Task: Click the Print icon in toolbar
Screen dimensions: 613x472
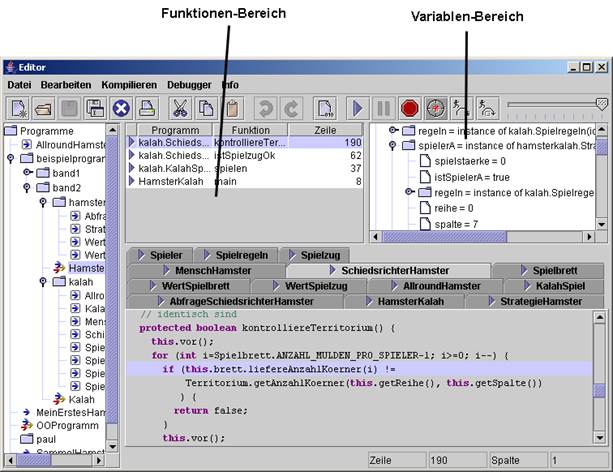Action: click(x=147, y=108)
